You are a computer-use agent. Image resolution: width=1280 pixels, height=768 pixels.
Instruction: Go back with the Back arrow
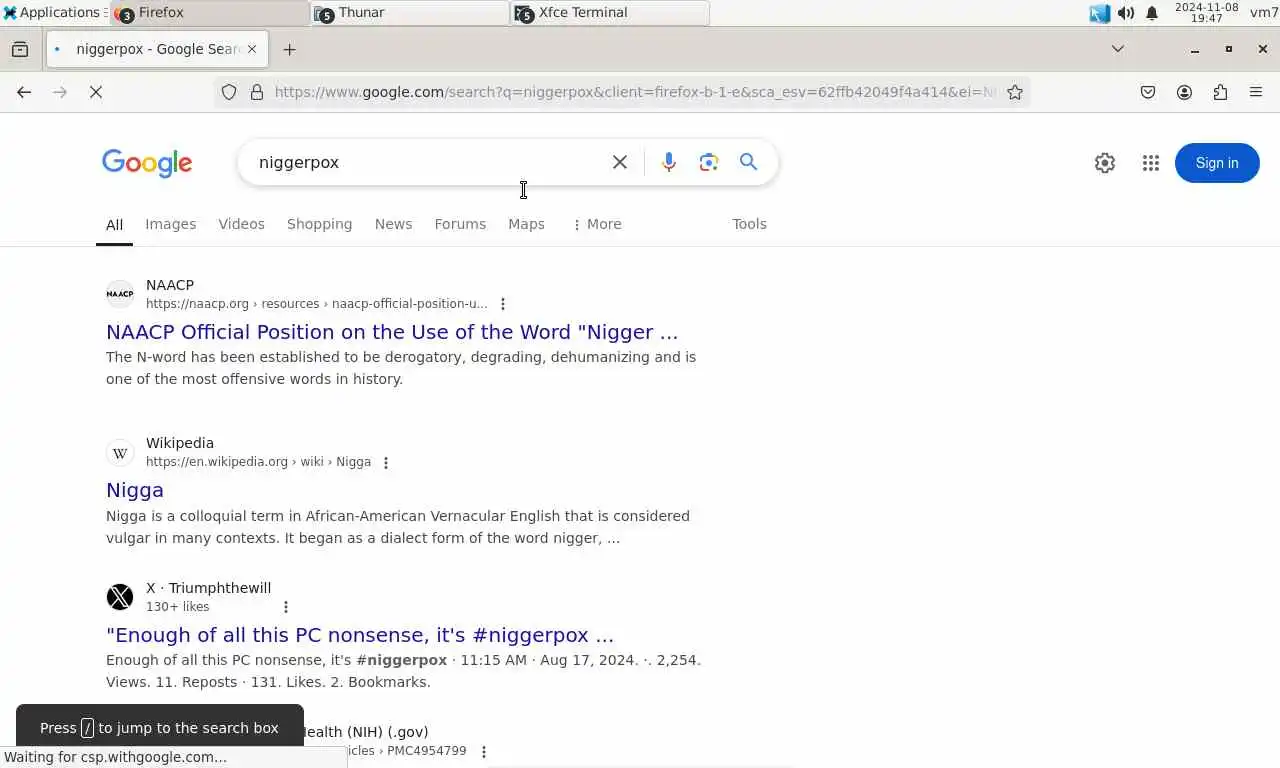(24, 92)
